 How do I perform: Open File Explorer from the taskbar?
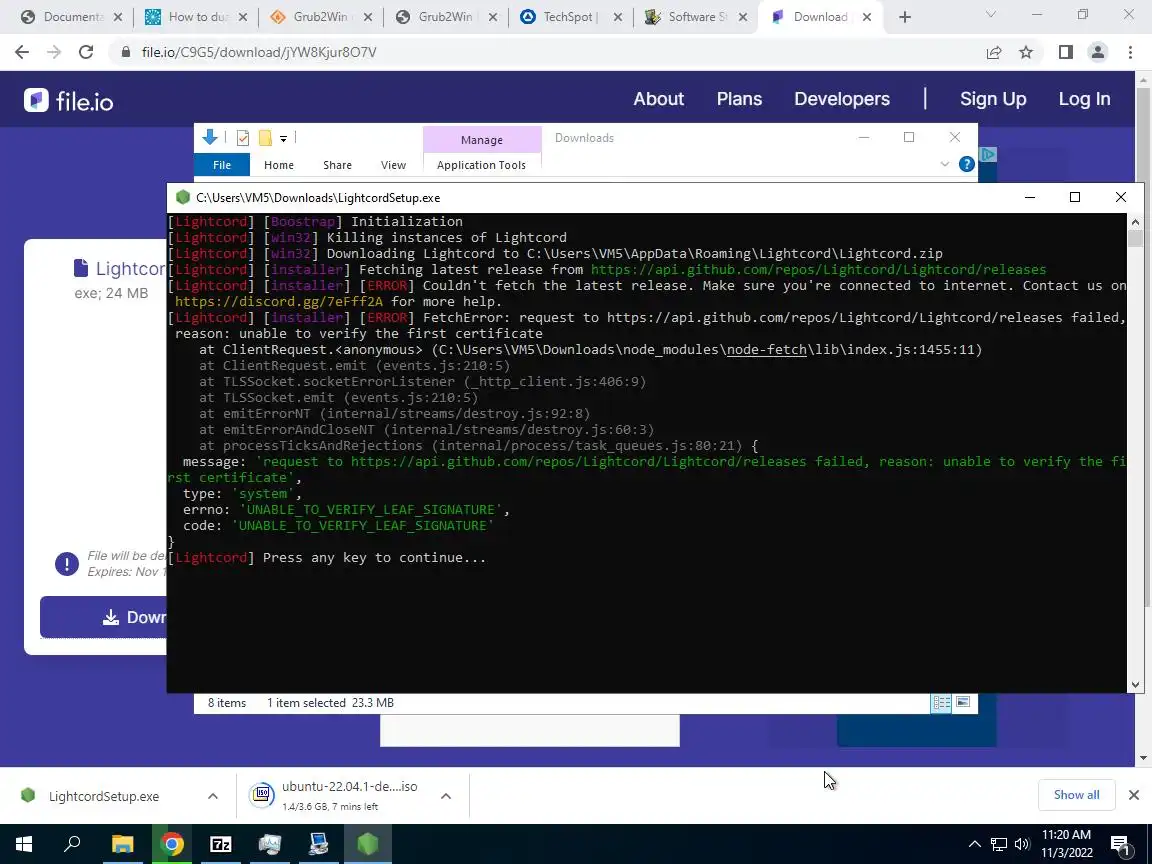click(x=123, y=844)
